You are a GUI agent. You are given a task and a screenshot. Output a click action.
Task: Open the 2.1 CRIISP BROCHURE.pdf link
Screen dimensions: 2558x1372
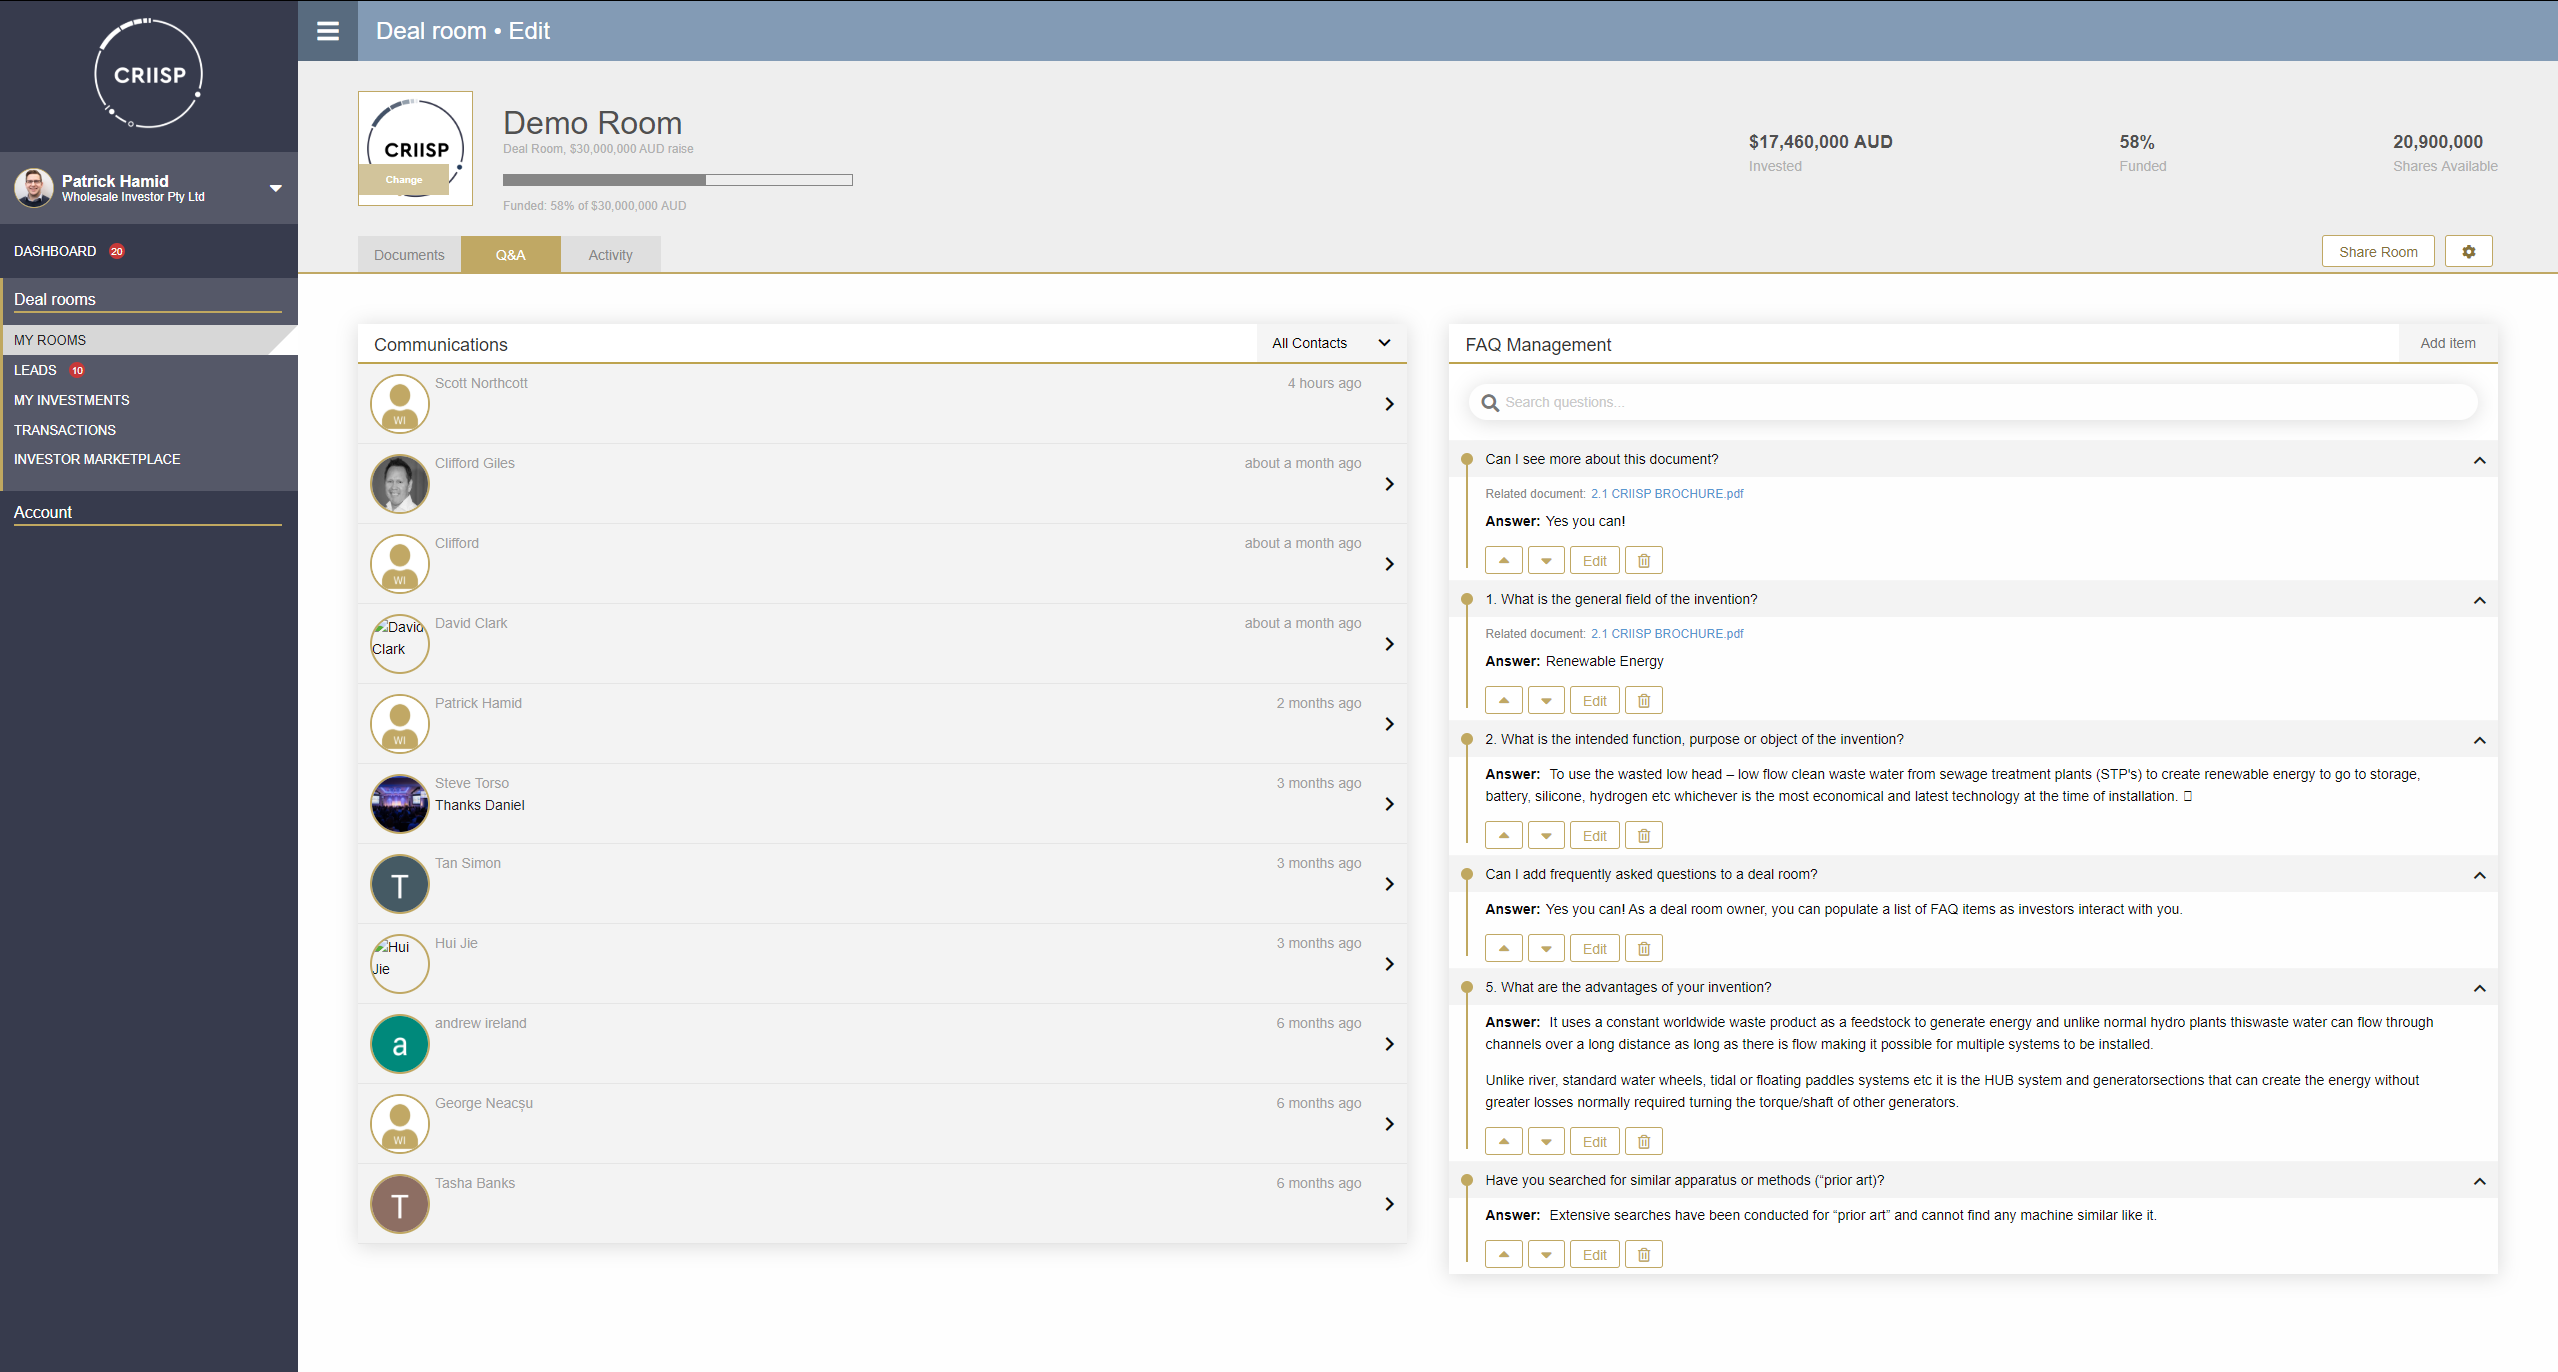[x=1666, y=494]
